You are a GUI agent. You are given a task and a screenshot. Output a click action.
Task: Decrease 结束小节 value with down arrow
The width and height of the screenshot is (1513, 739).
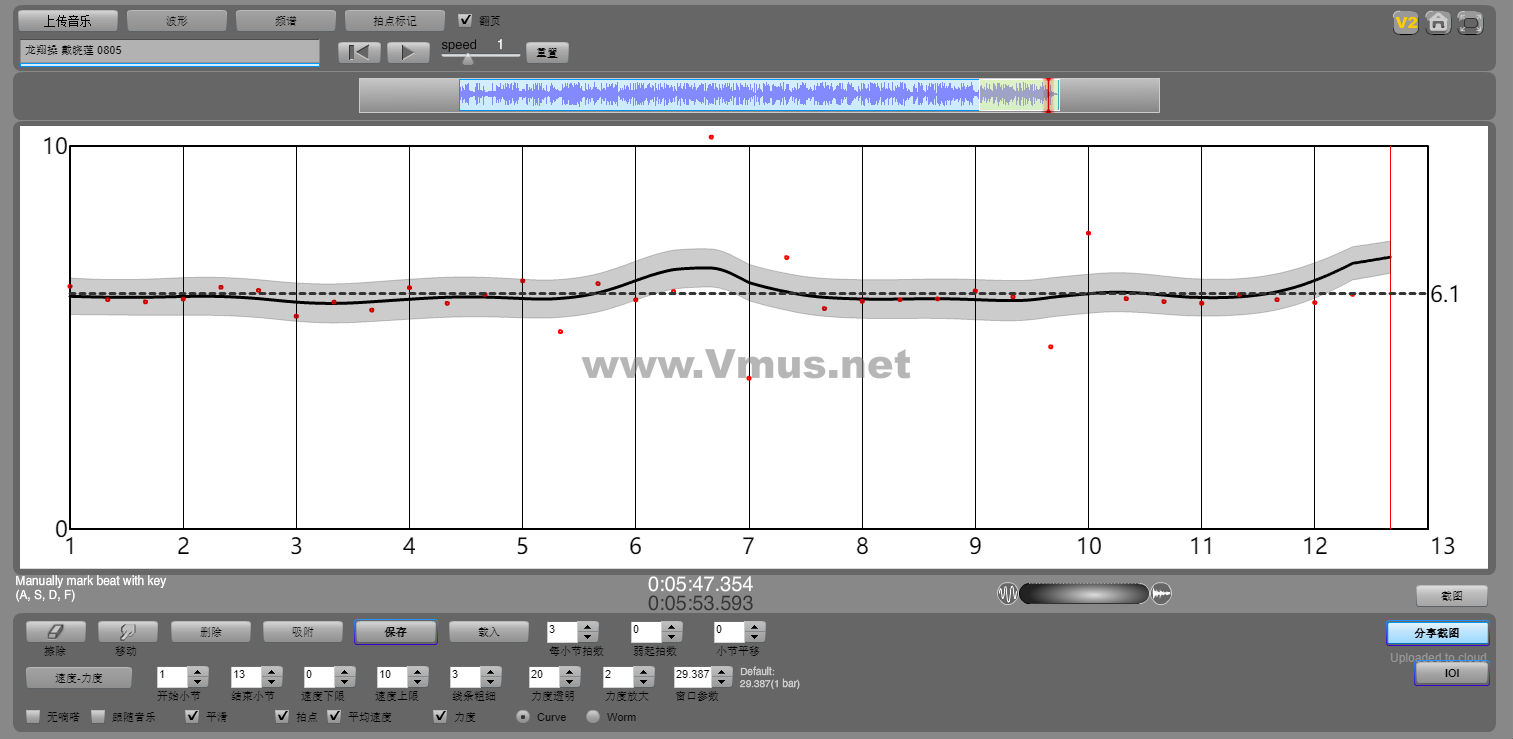point(271,681)
